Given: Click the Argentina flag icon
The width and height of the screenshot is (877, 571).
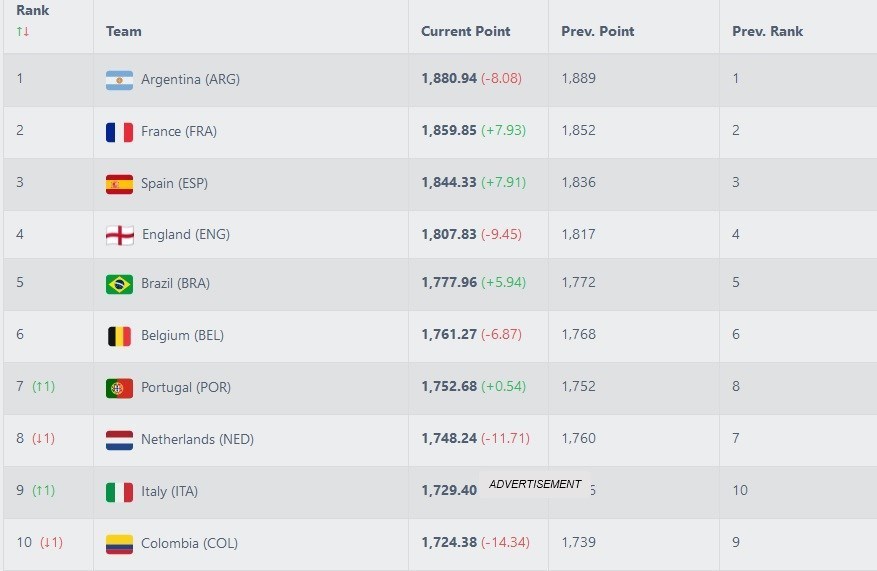Looking at the screenshot, I should pyautogui.click(x=119, y=80).
